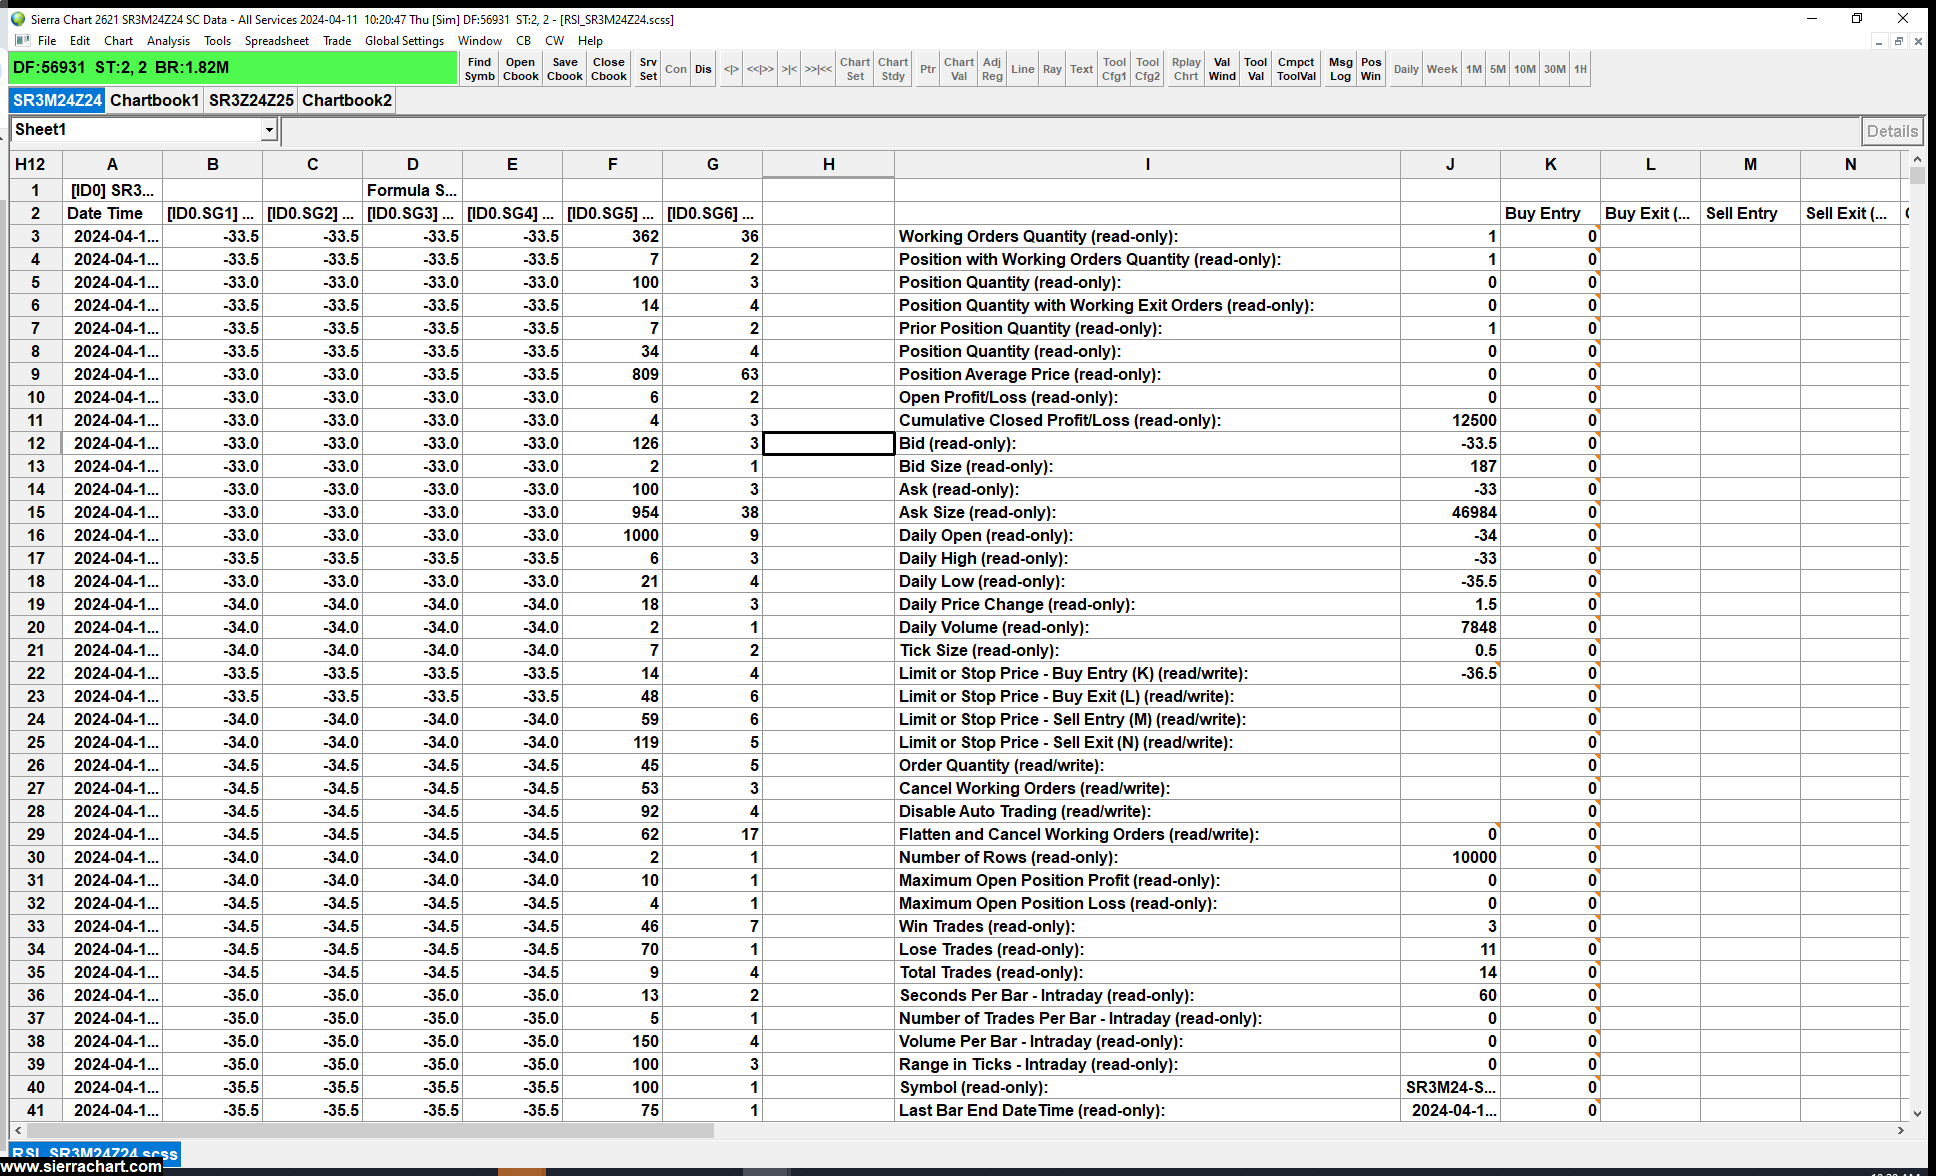The height and width of the screenshot is (1176, 1936).
Task: Toggle the Tool Val window button
Action: [x=1255, y=69]
